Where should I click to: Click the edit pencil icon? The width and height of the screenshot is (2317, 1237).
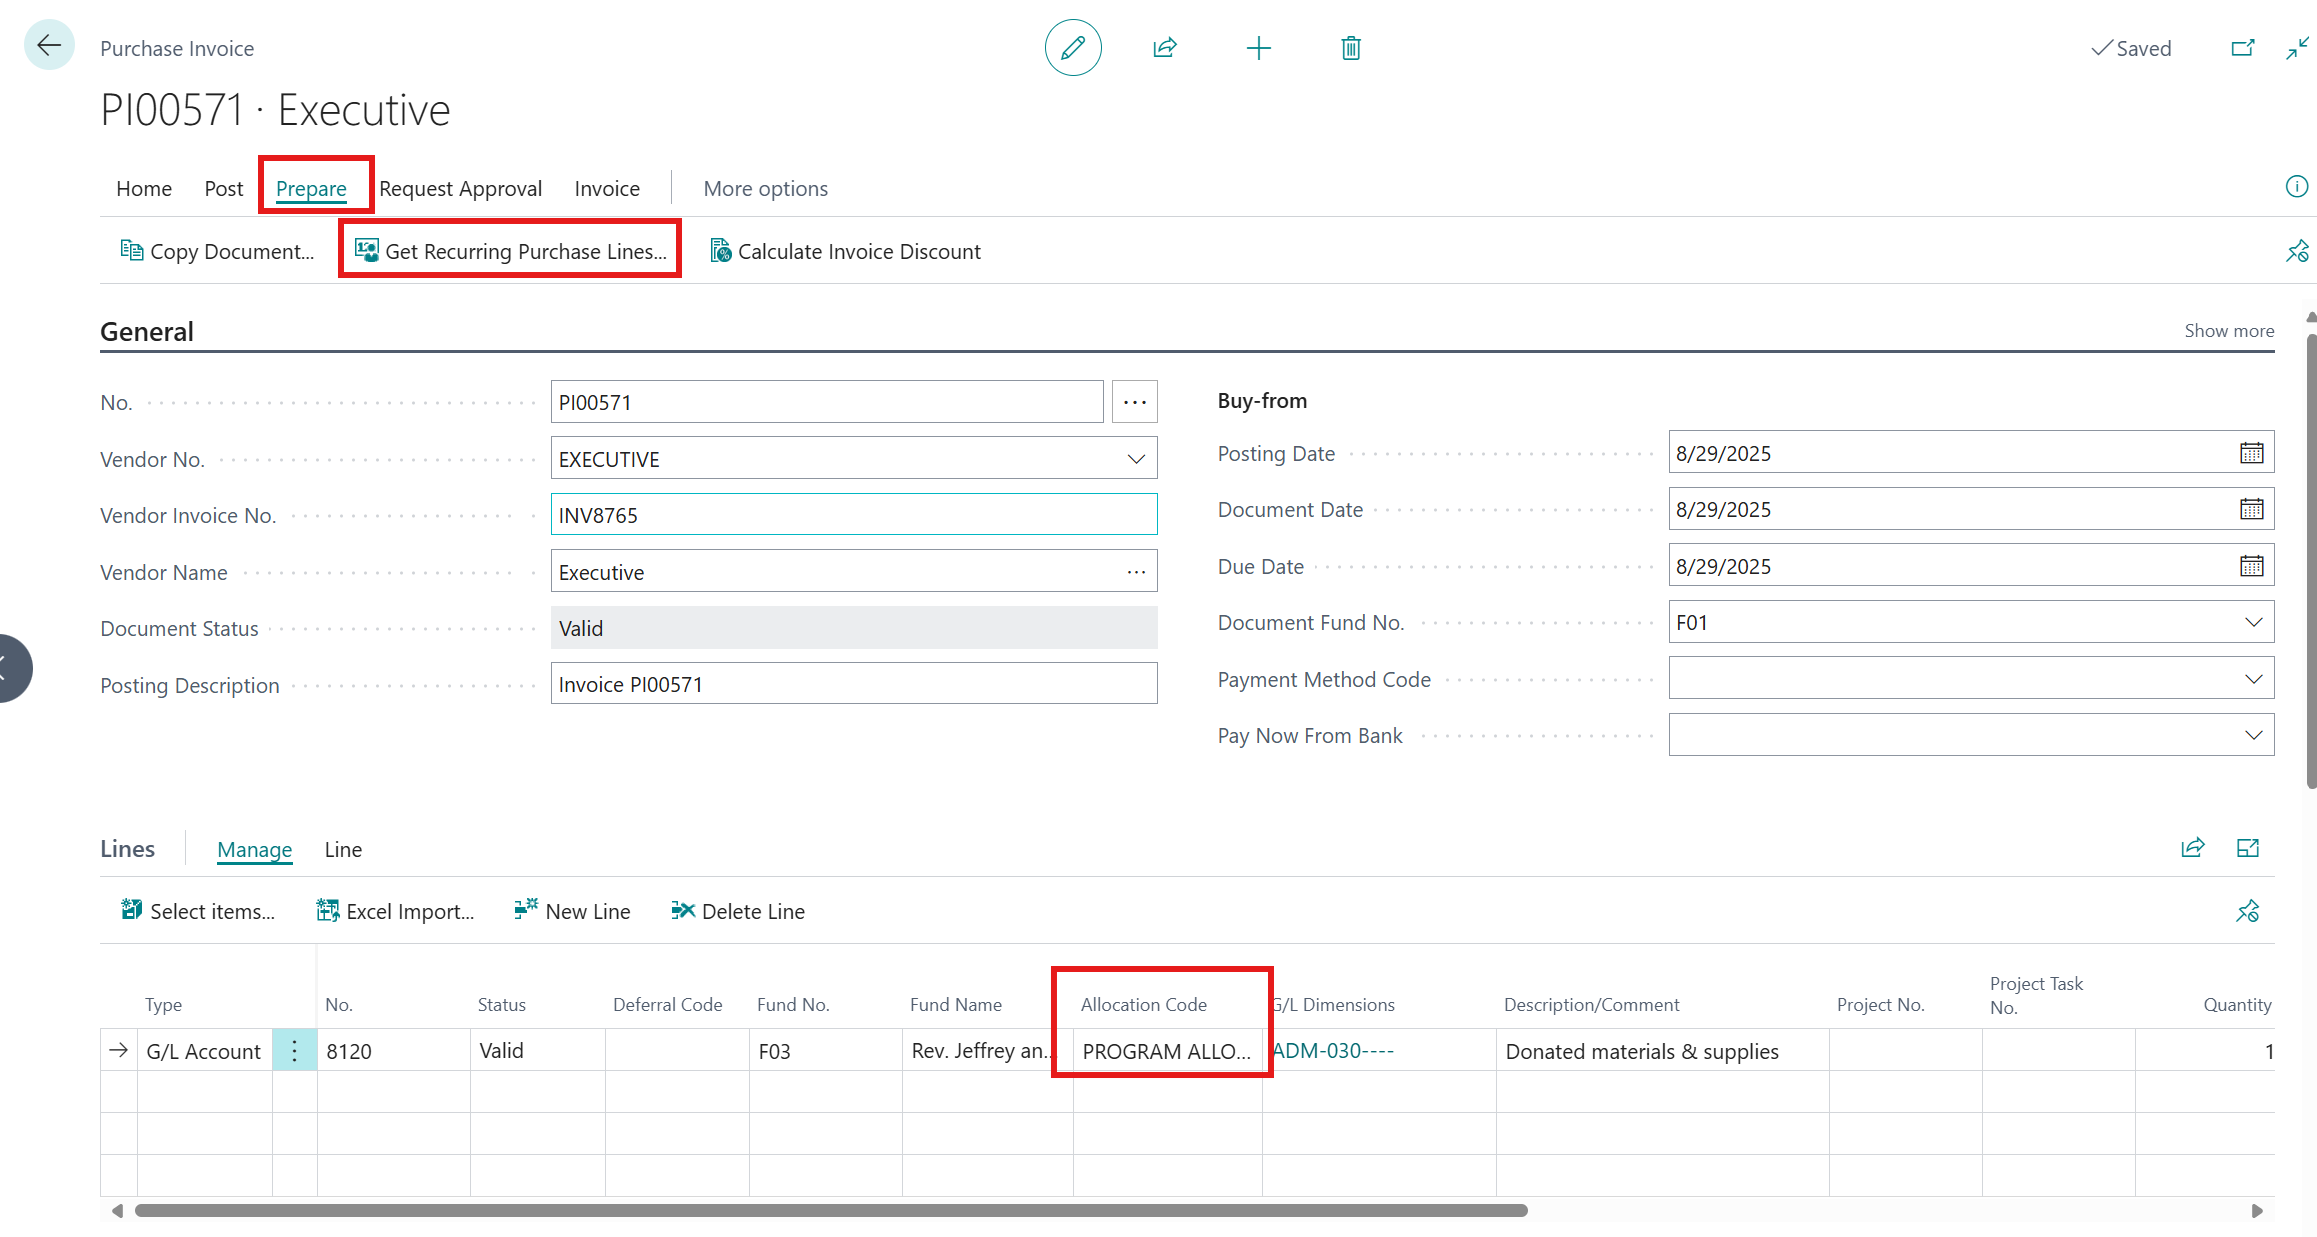click(1072, 48)
